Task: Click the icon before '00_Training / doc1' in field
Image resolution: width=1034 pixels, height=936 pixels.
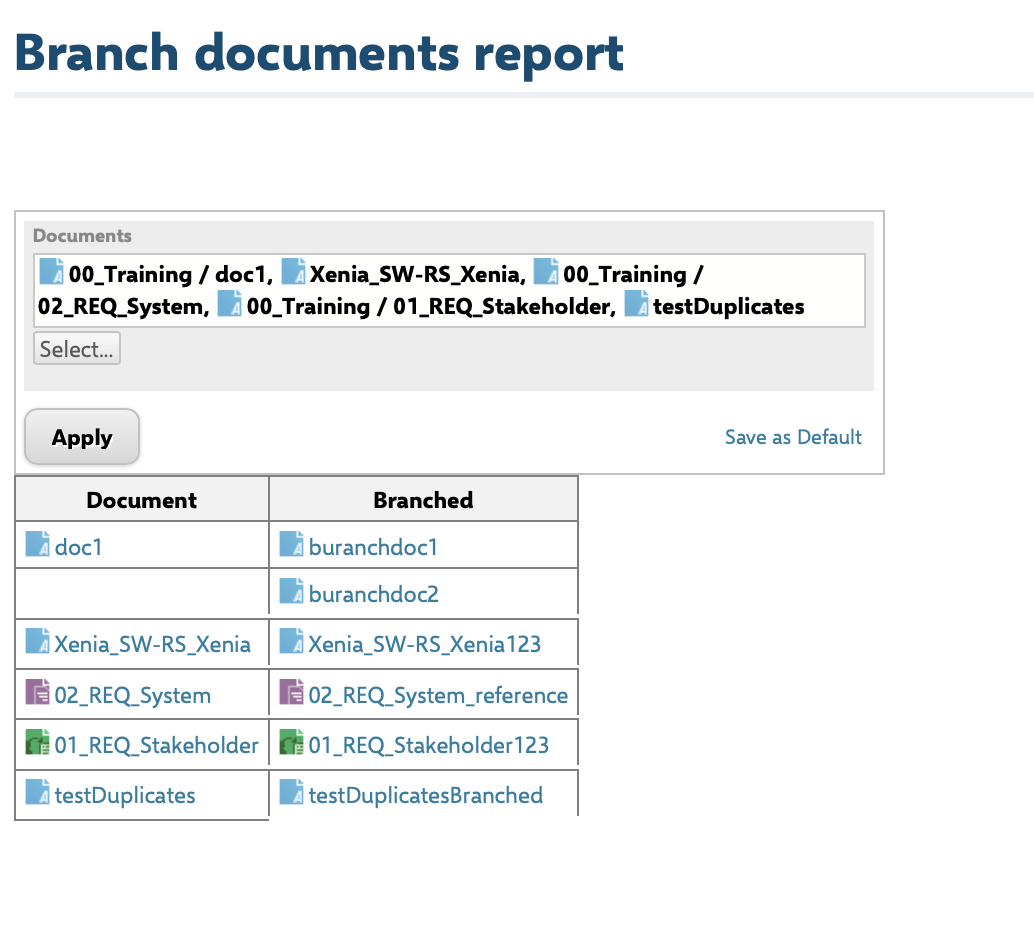Action: point(51,271)
